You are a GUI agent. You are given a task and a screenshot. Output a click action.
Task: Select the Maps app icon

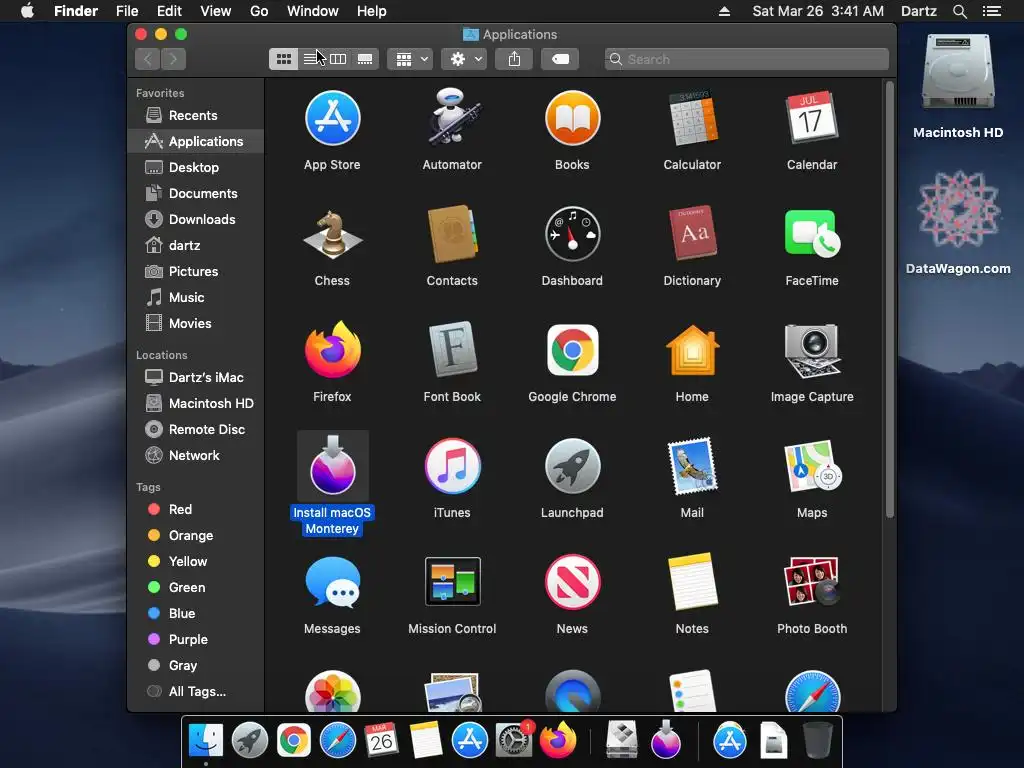click(x=812, y=466)
